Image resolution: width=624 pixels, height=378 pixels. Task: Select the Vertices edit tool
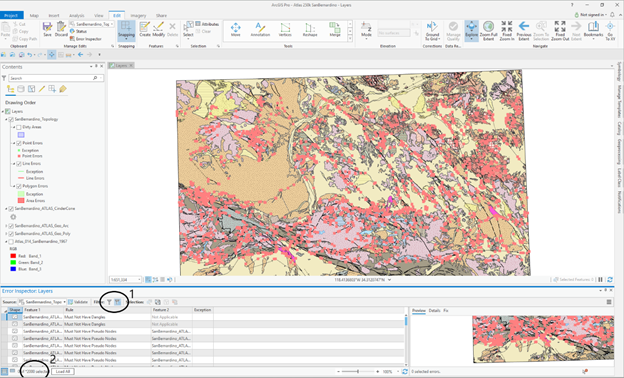point(285,29)
